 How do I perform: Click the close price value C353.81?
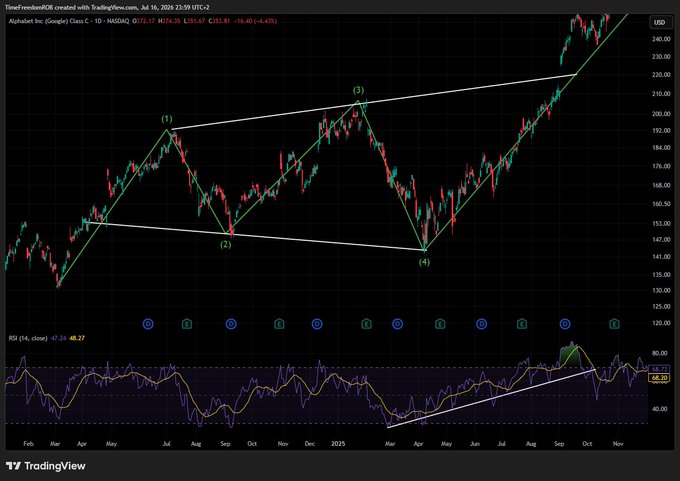tap(219, 21)
